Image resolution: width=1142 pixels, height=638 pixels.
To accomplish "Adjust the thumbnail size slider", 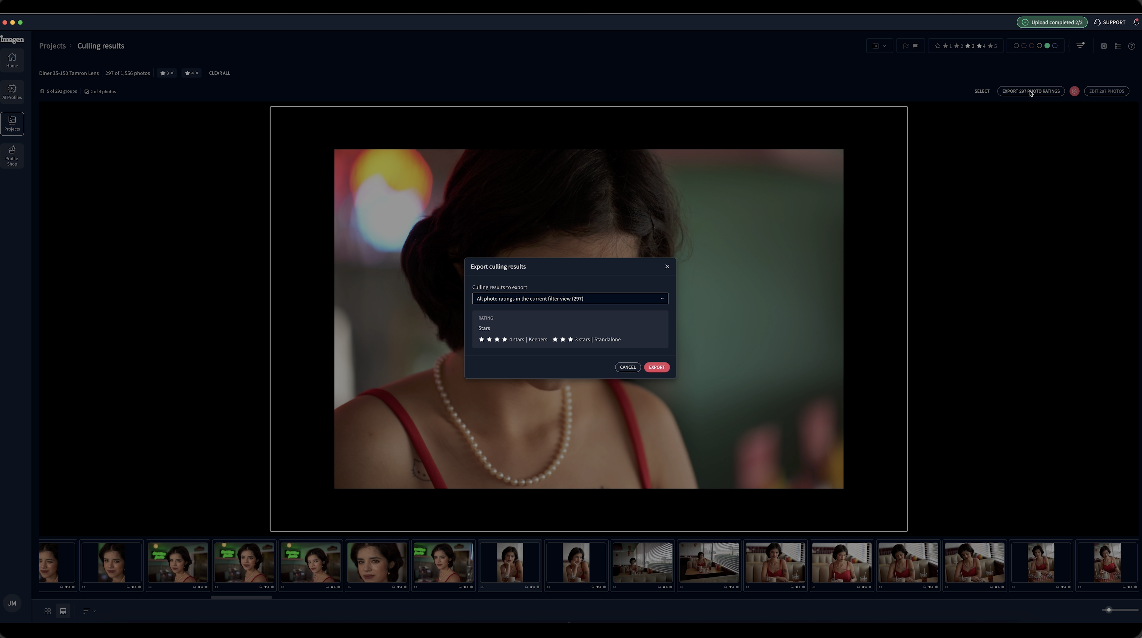I will [x=1108, y=610].
